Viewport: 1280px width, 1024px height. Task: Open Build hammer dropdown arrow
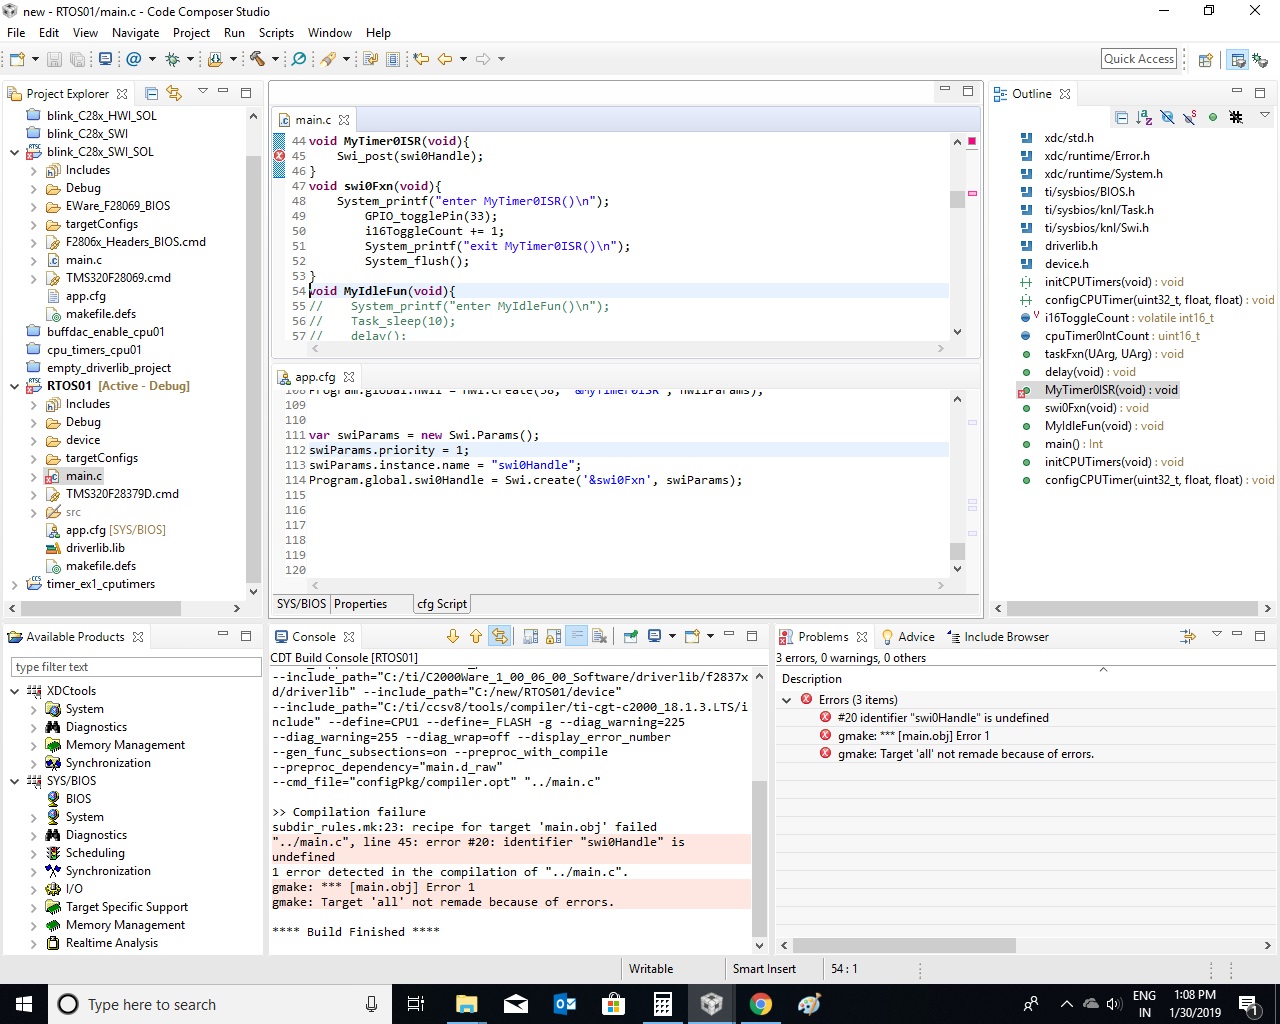[x=275, y=59]
